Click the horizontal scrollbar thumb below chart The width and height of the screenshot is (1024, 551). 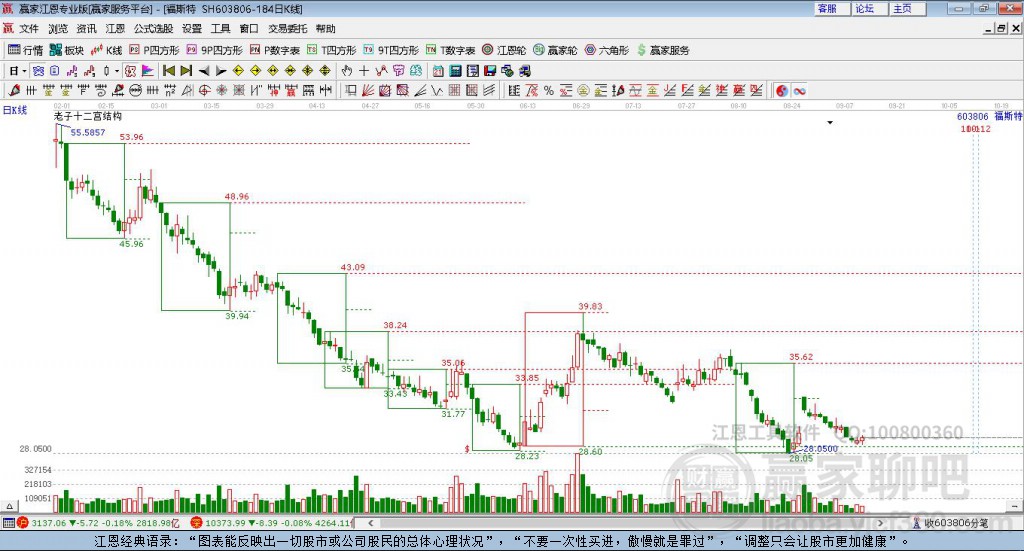click(x=627, y=523)
